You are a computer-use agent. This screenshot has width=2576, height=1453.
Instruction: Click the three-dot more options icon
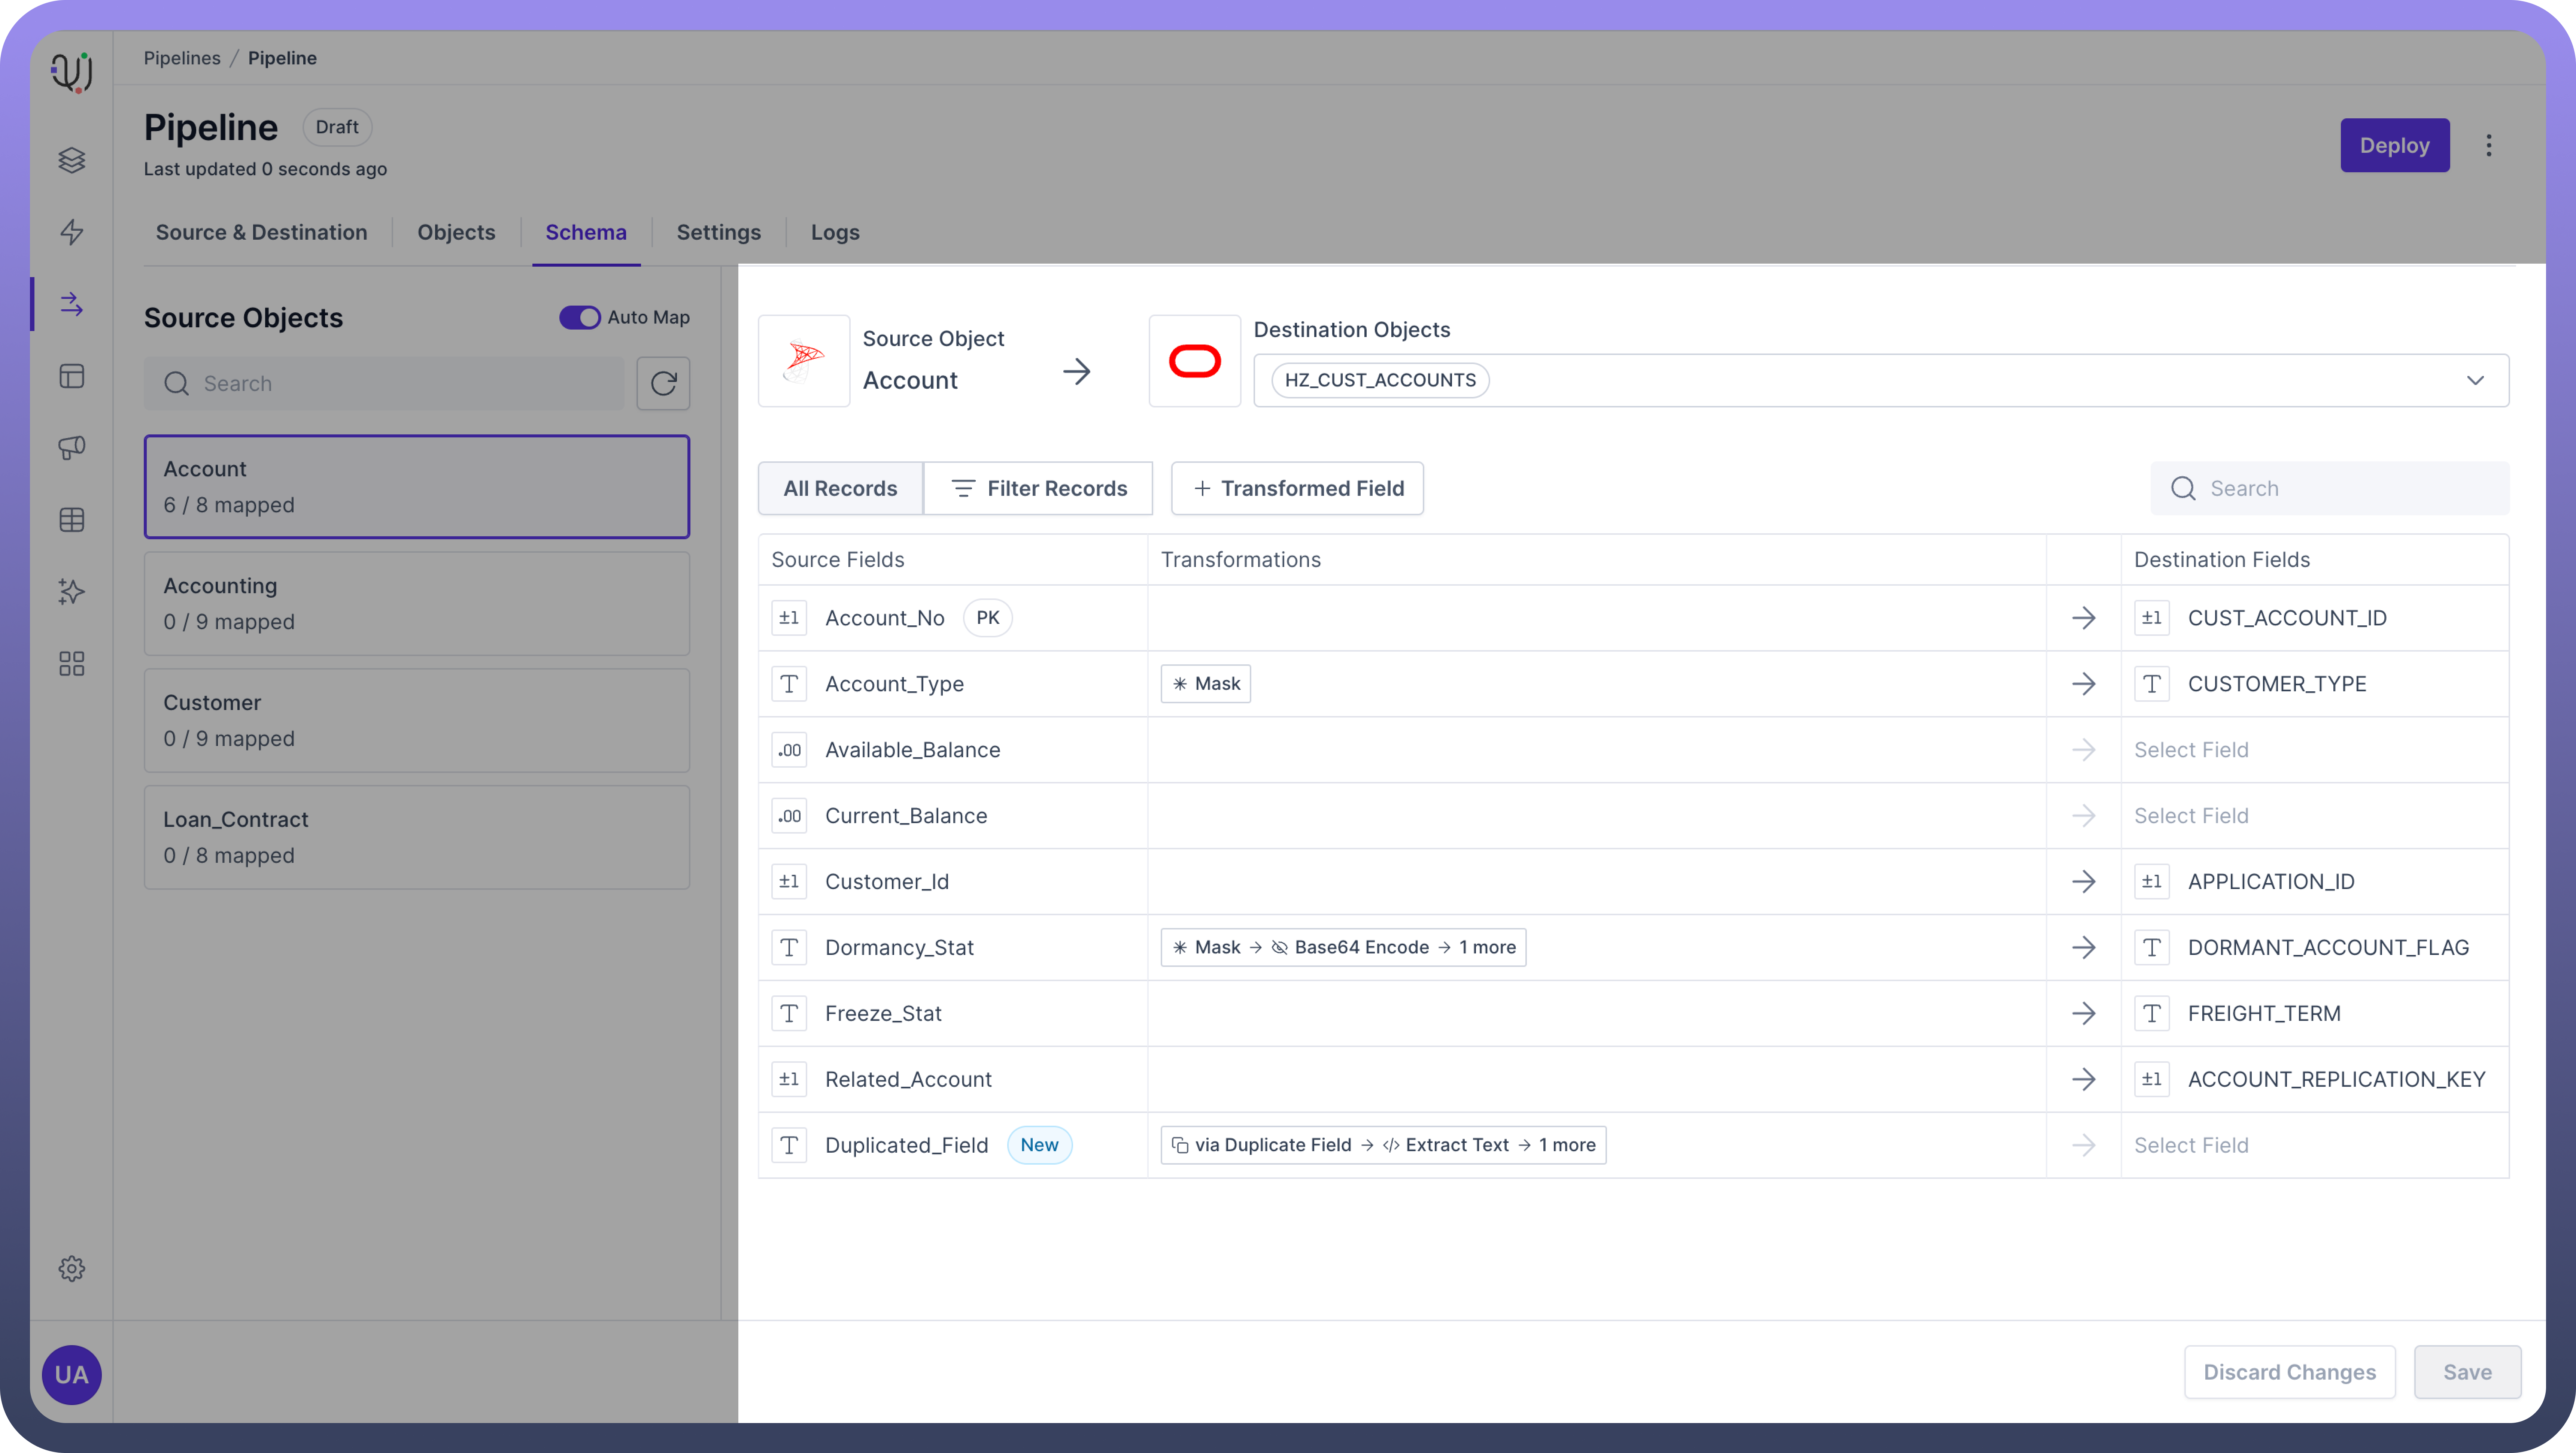coord(2488,146)
